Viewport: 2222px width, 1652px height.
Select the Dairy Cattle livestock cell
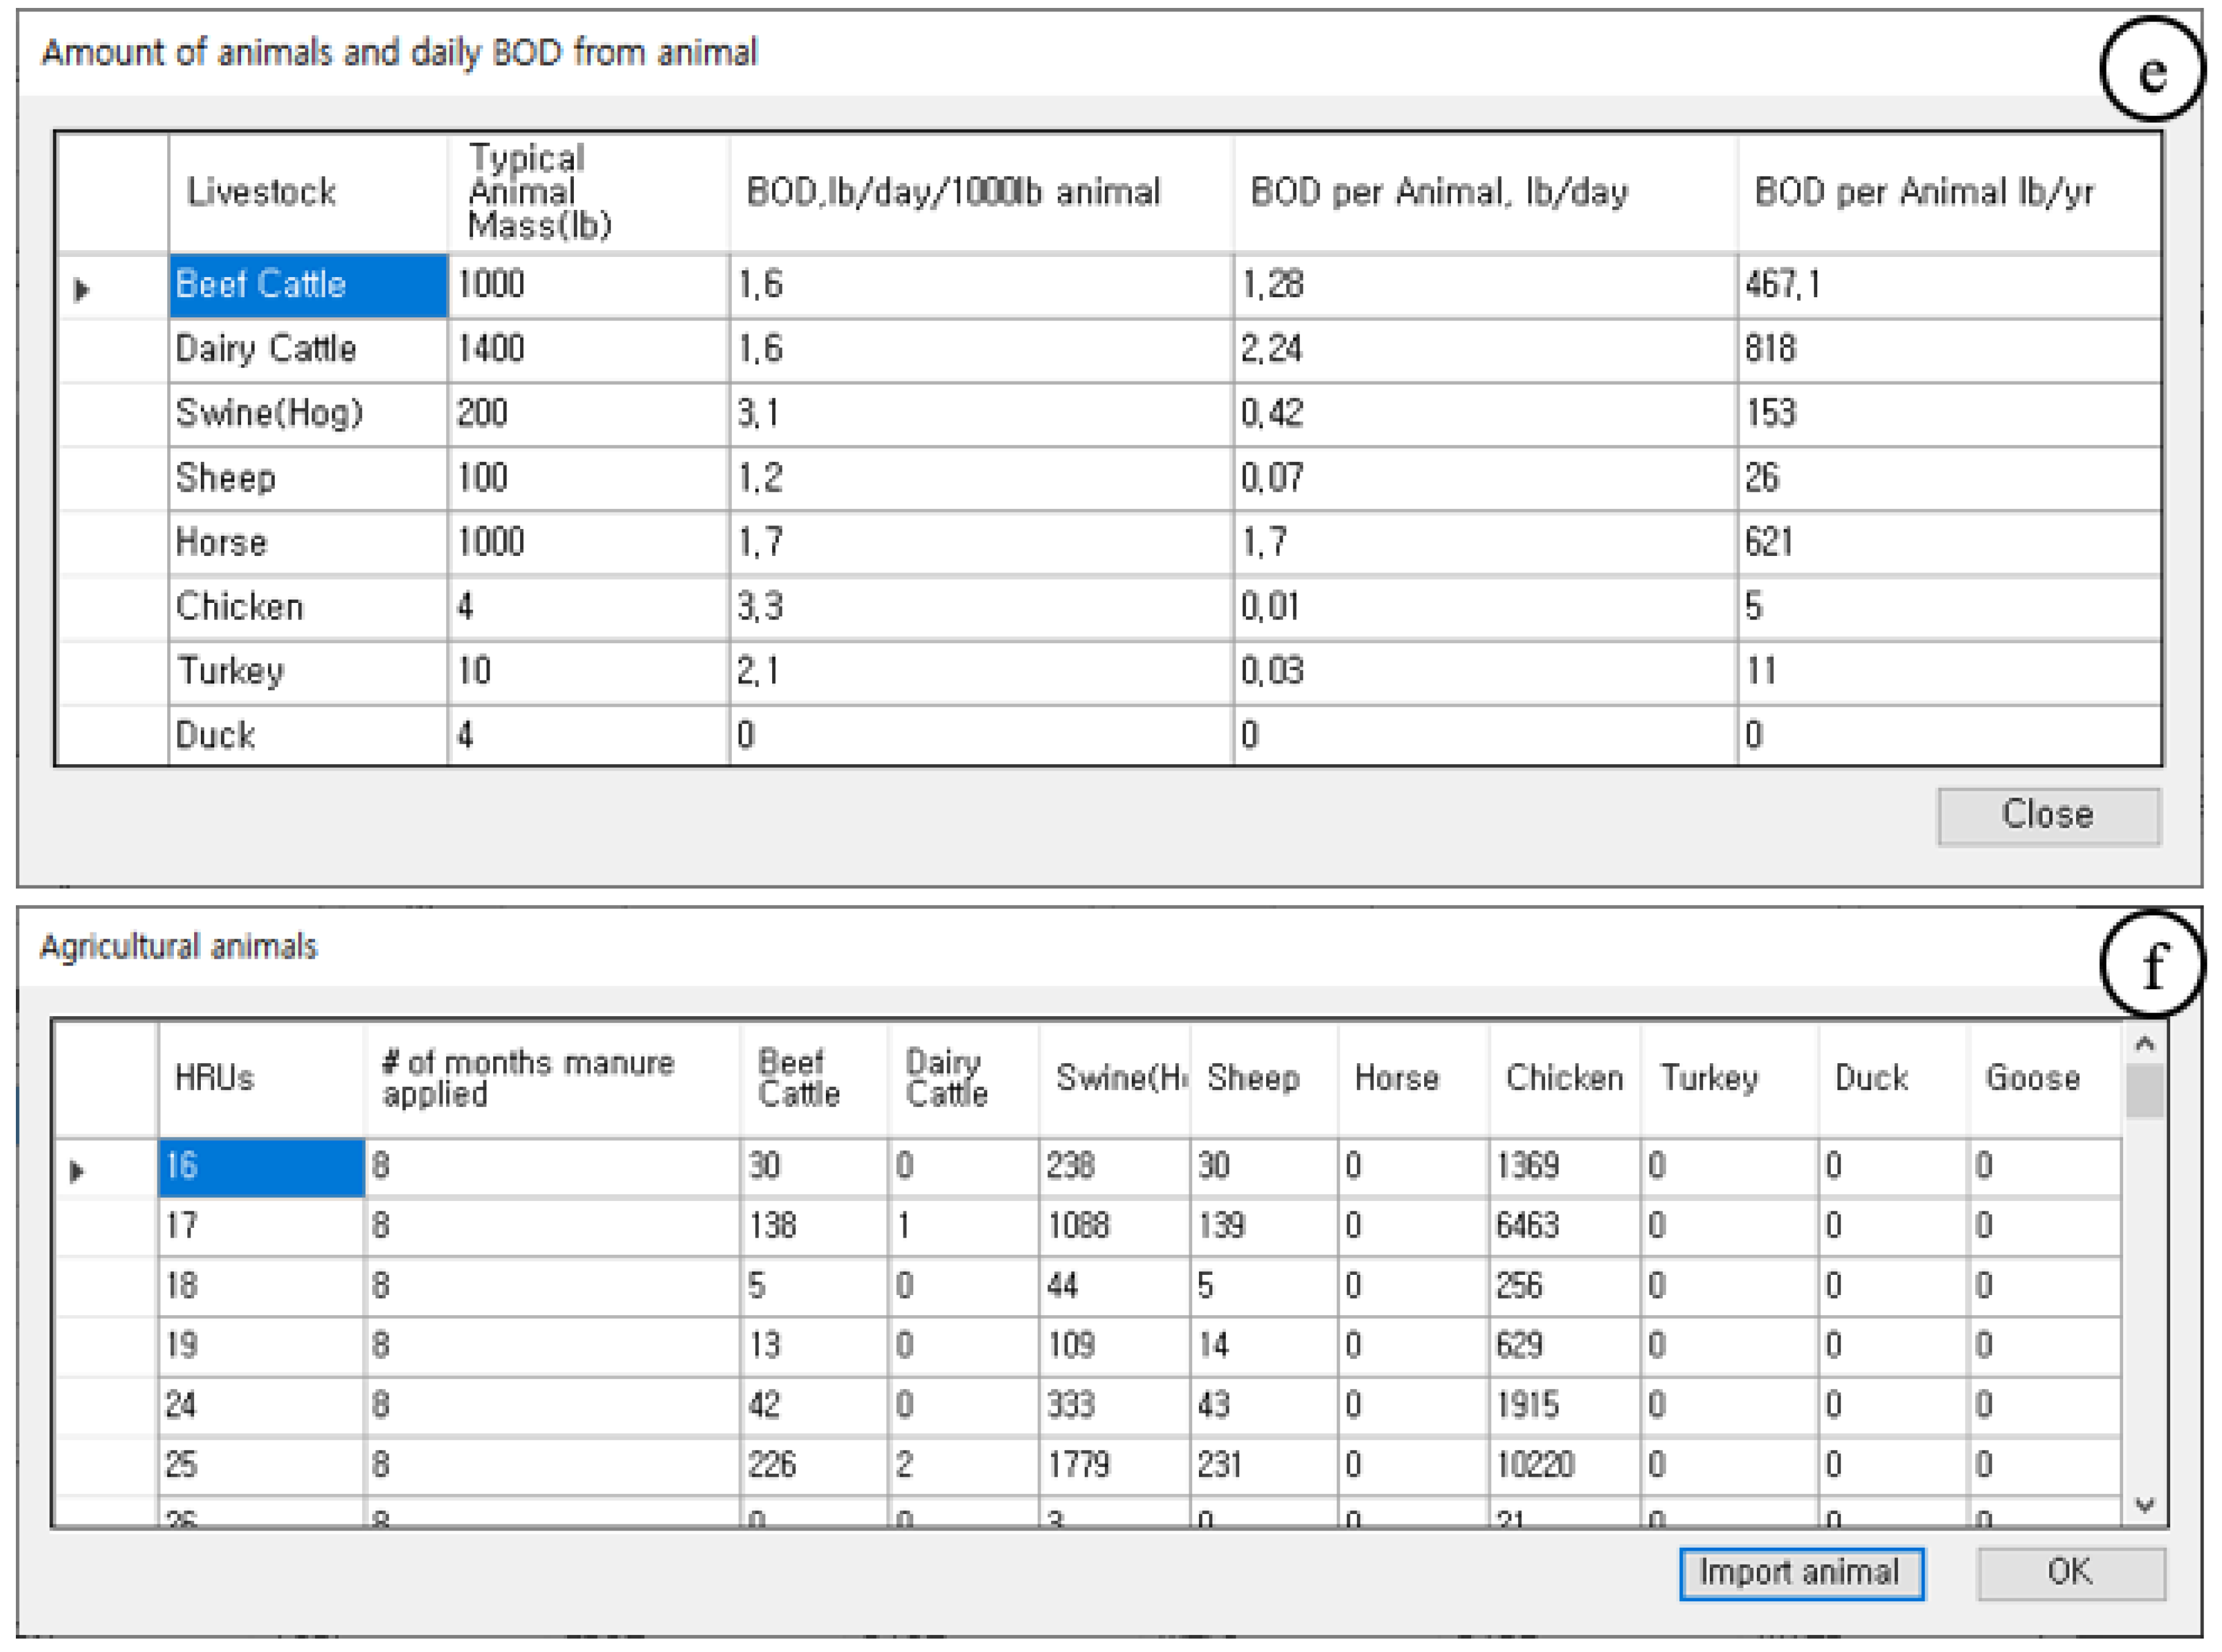(x=307, y=349)
